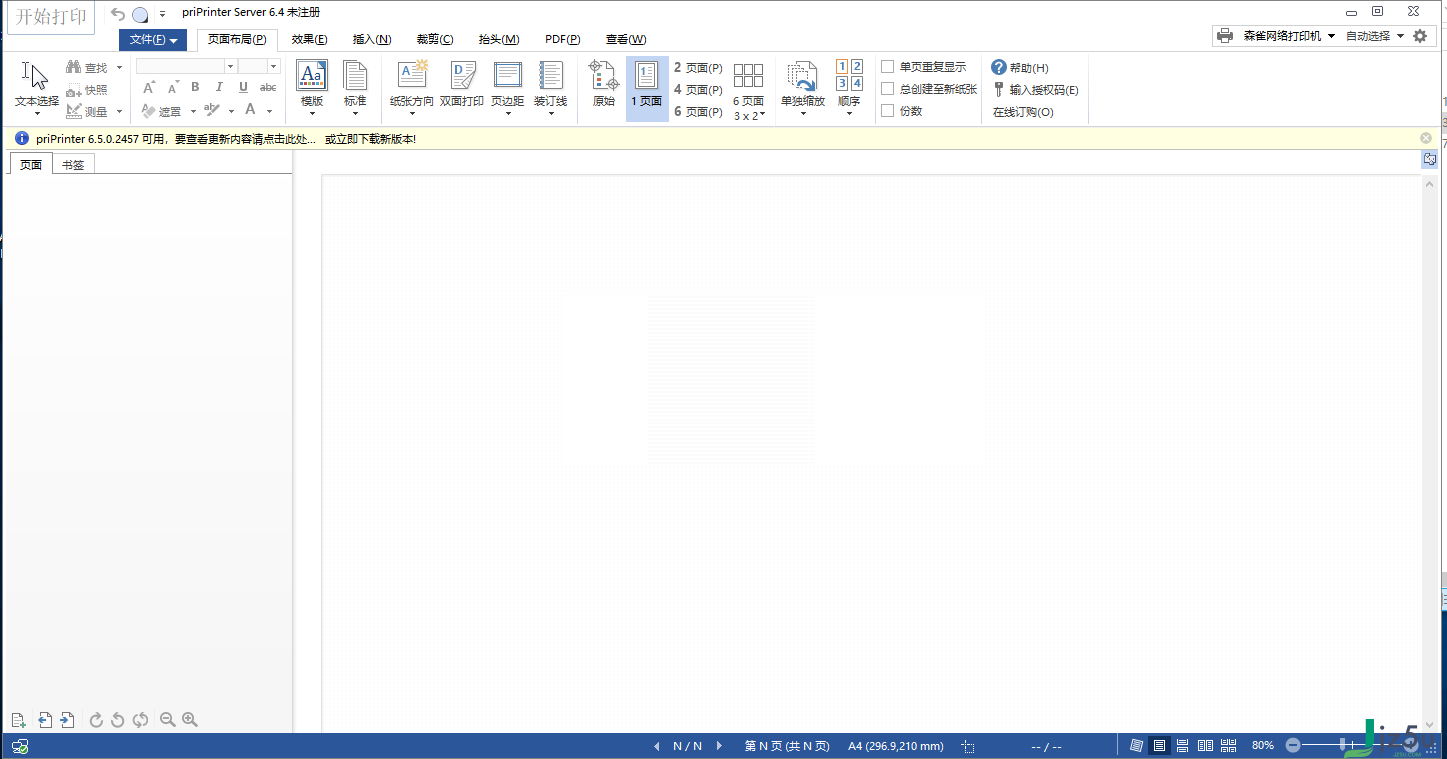
Task: Click 双面打印 duplex printing
Action: [462, 84]
